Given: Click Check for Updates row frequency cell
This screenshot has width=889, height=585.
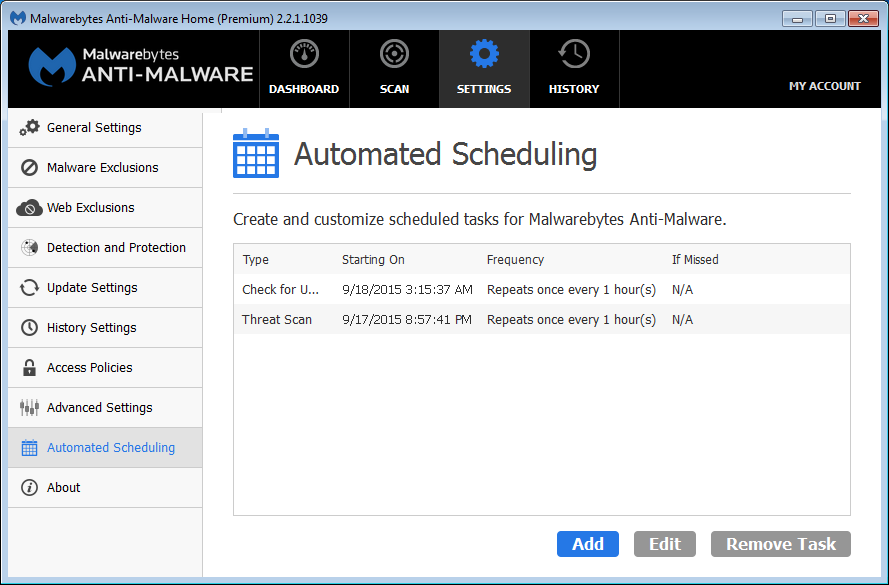Looking at the screenshot, I should click(x=571, y=290).
